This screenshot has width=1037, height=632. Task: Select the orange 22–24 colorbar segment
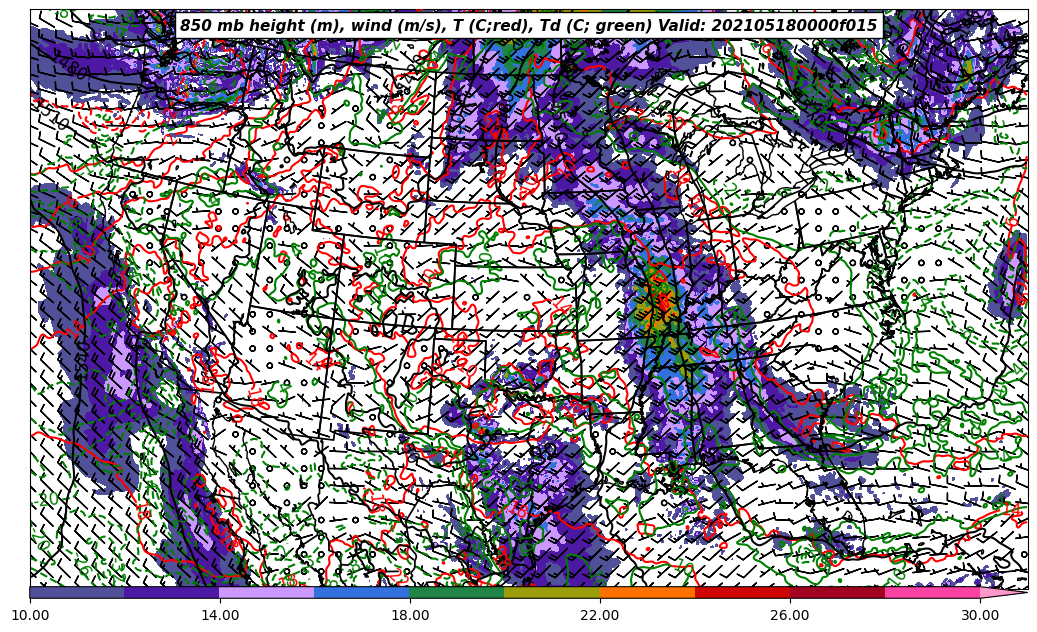tap(647, 592)
